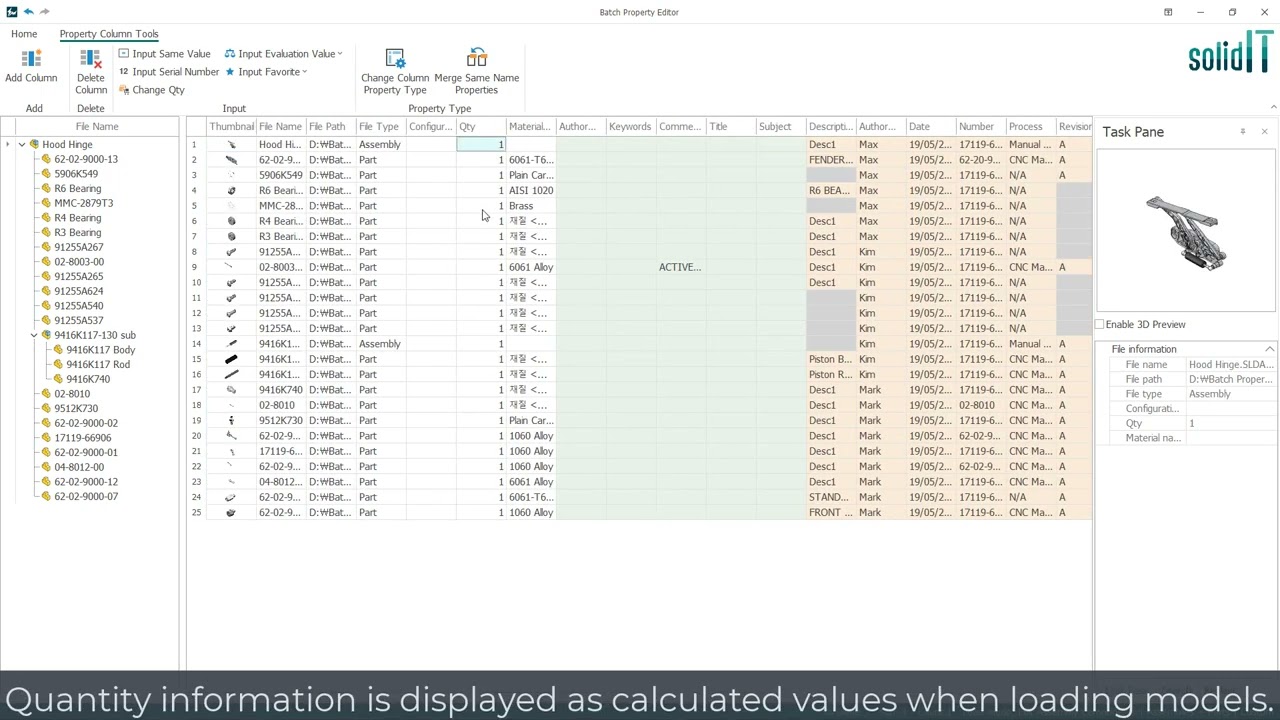Select row number 14 header
The height and width of the screenshot is (720, 1280).
[196, 344]
